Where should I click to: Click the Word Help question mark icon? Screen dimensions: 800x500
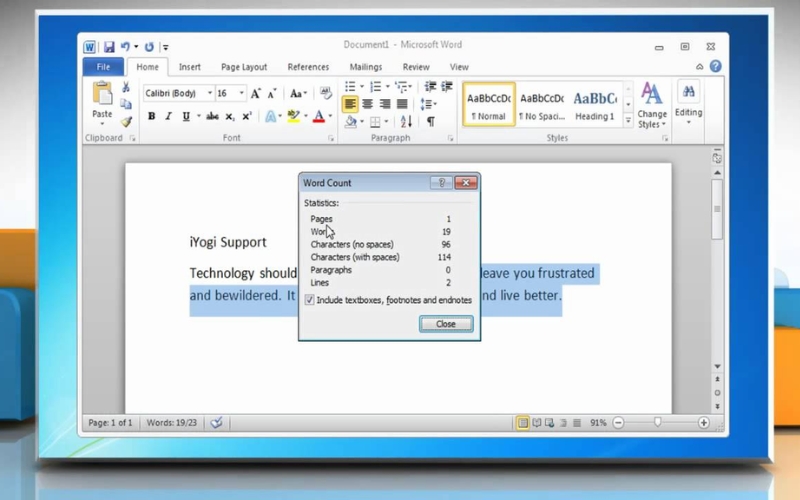[715, 66]
